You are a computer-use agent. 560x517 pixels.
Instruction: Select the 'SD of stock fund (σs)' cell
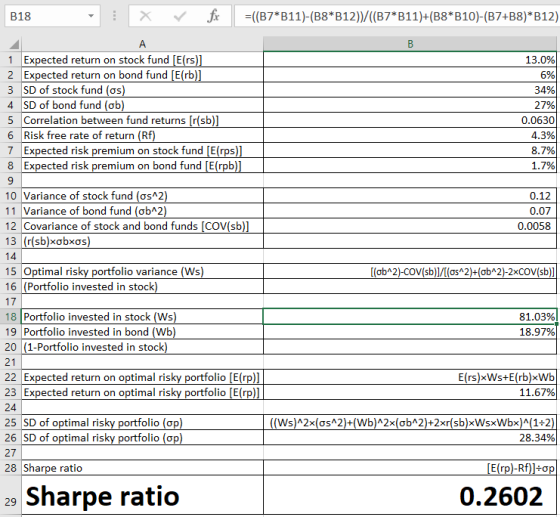[x=142, y=90]
